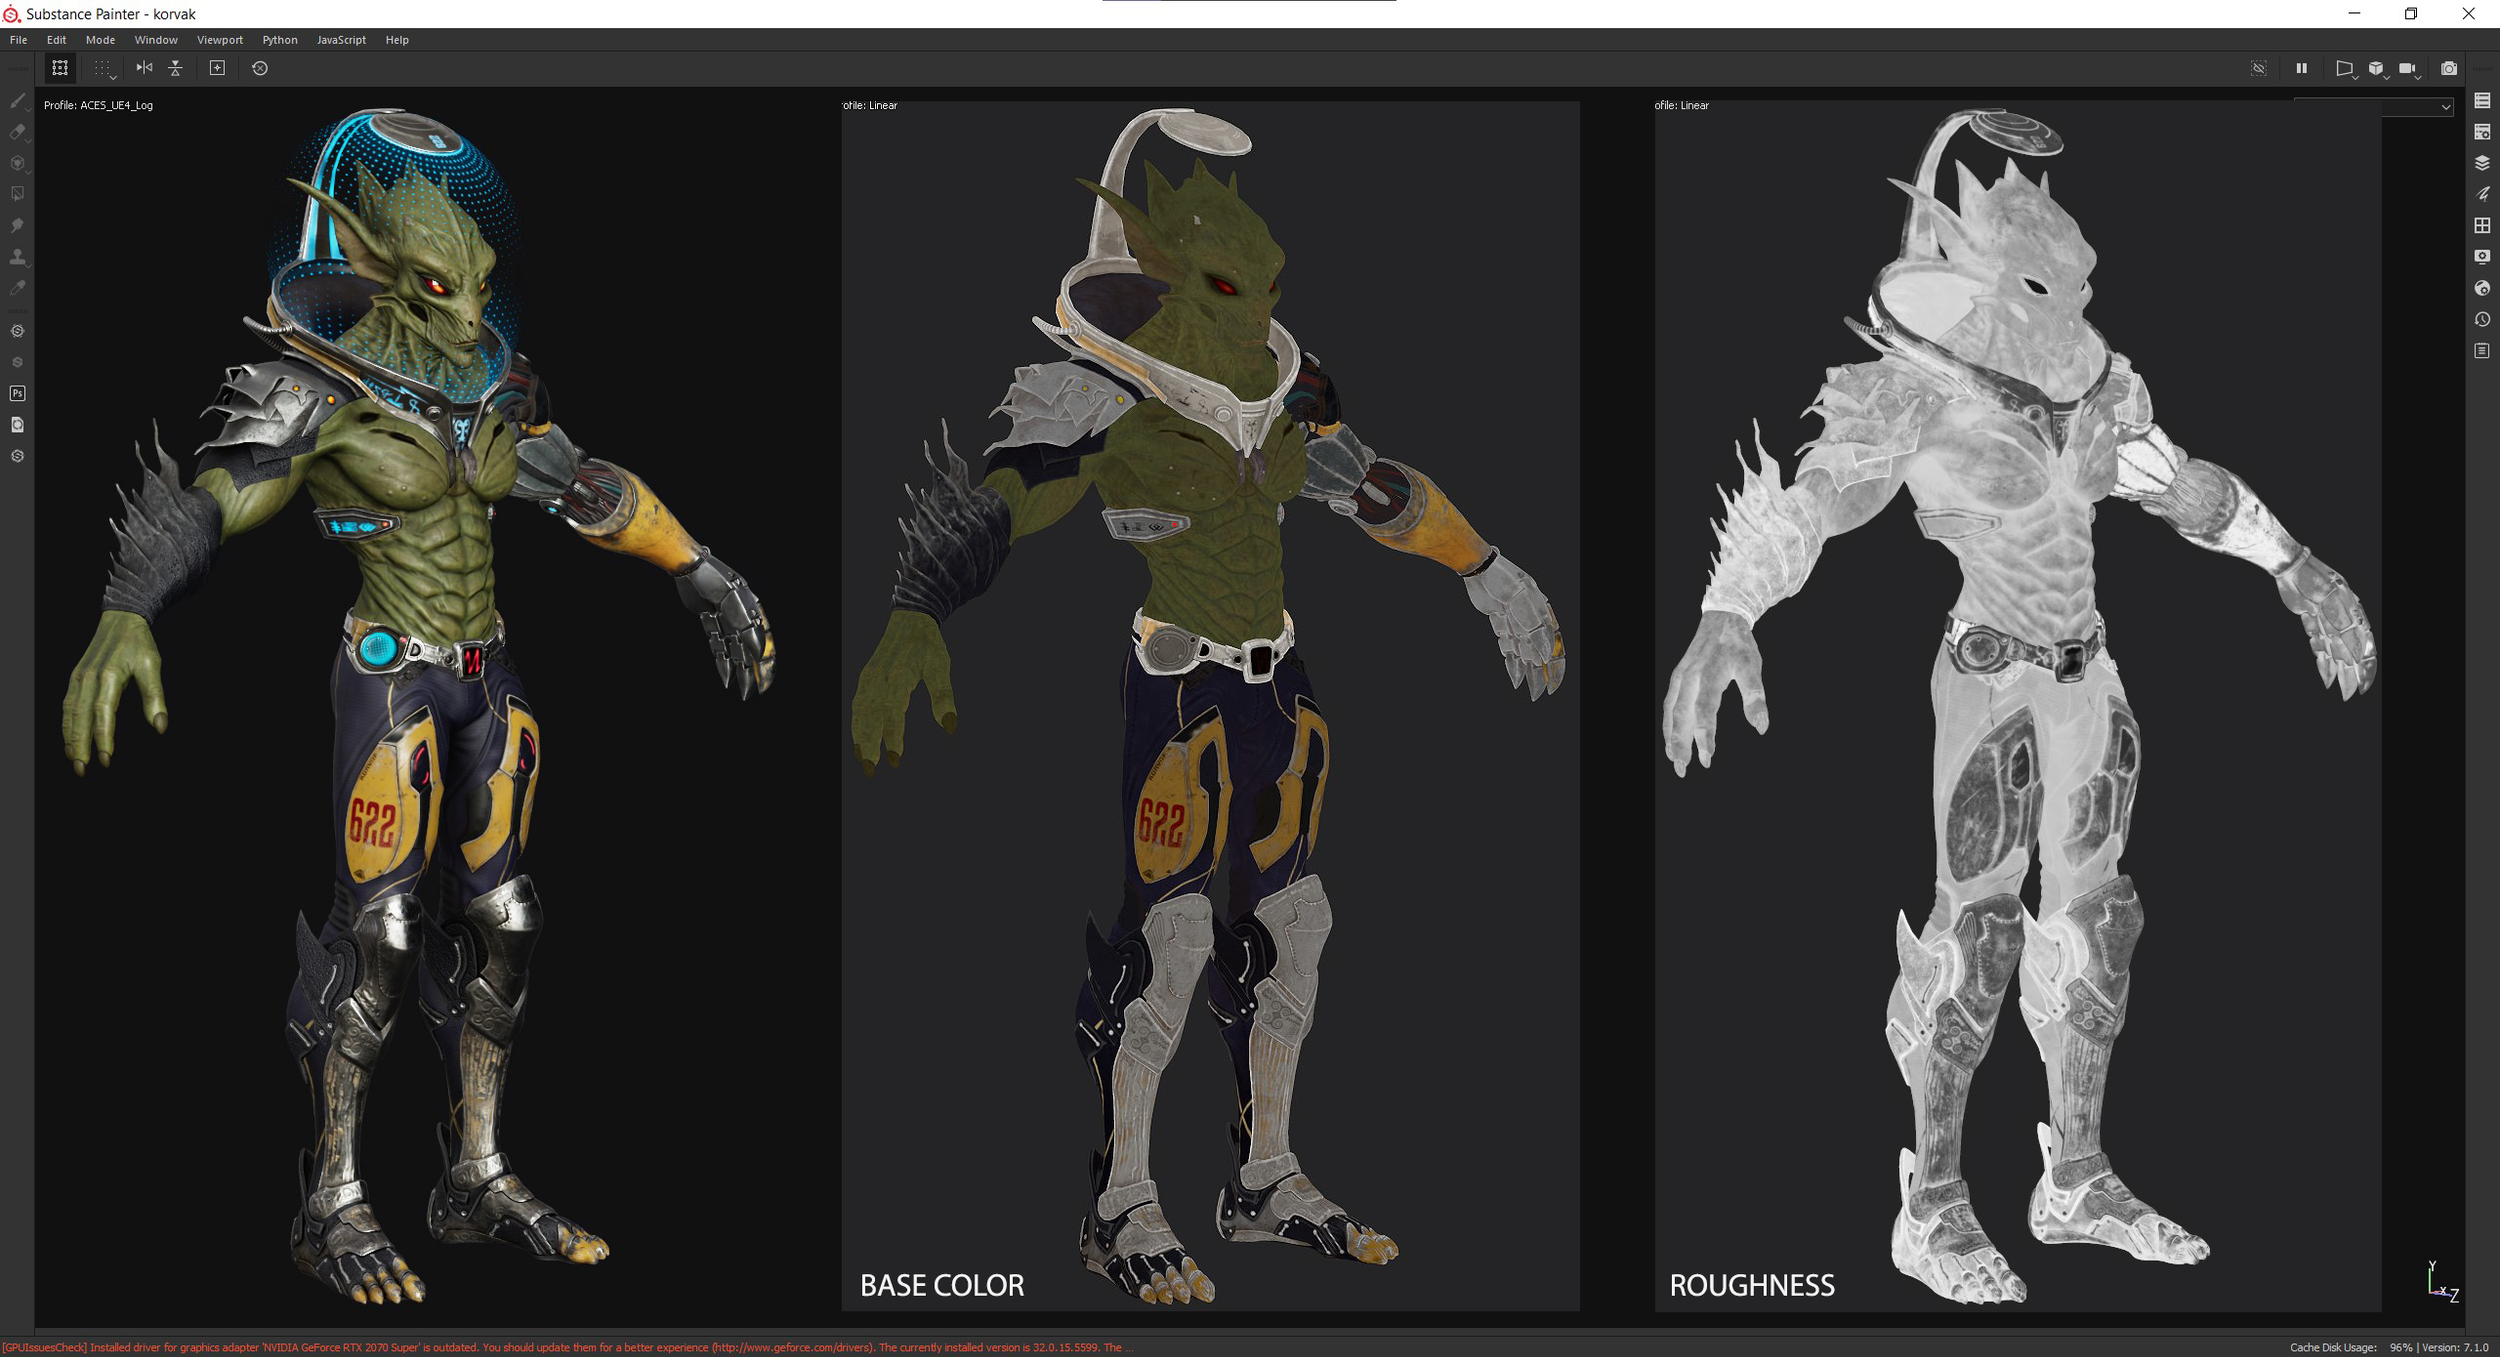Open the Viewport menu

click(x=219, y=40)
